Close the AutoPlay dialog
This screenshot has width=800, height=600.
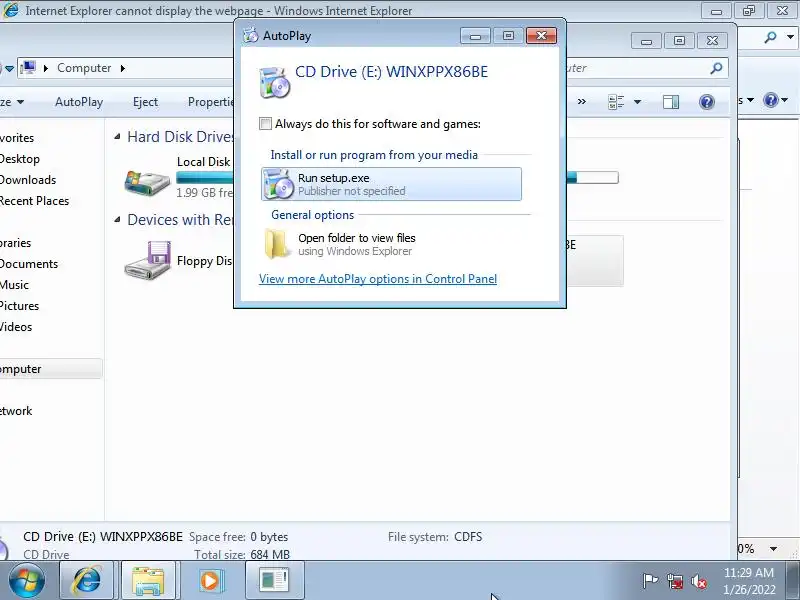pos(541,36)
